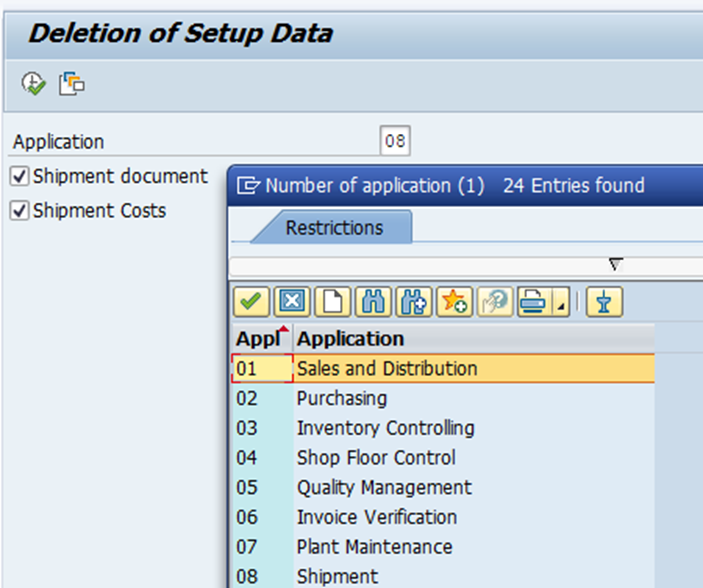Screen dimensions: 703x588
Task: Open the Restrictions tab
Action: pyautogui.click(x=334, y=227)
